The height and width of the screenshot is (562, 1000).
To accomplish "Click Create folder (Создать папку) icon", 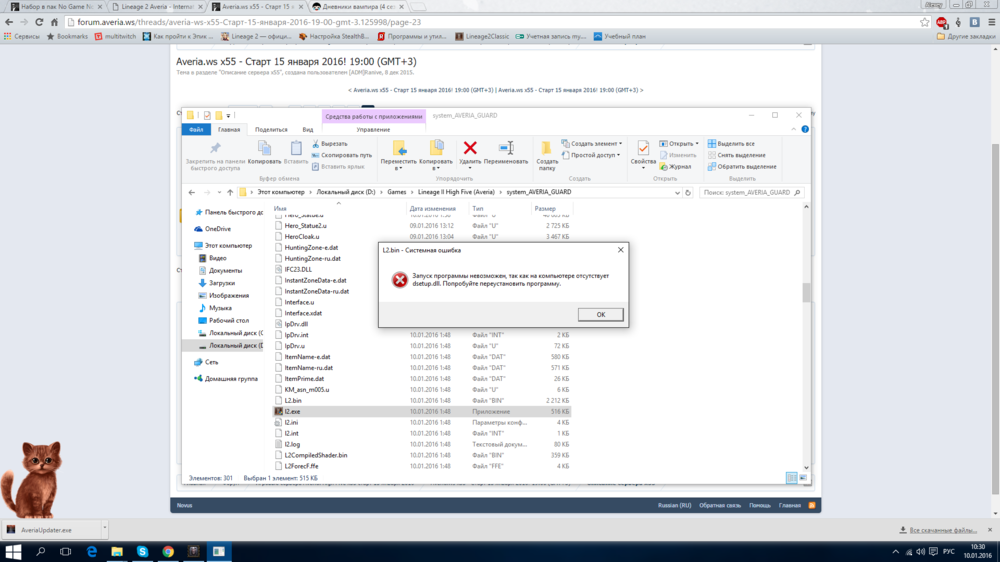I will [547, 150].
